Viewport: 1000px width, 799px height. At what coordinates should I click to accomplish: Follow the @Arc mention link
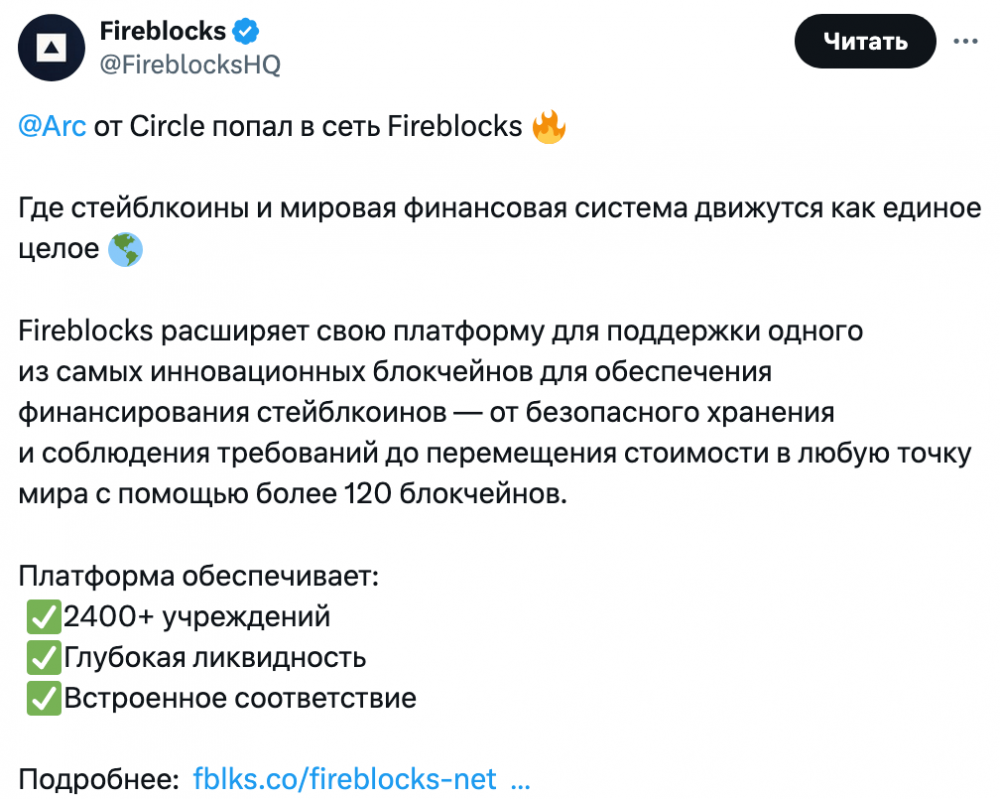53,127
